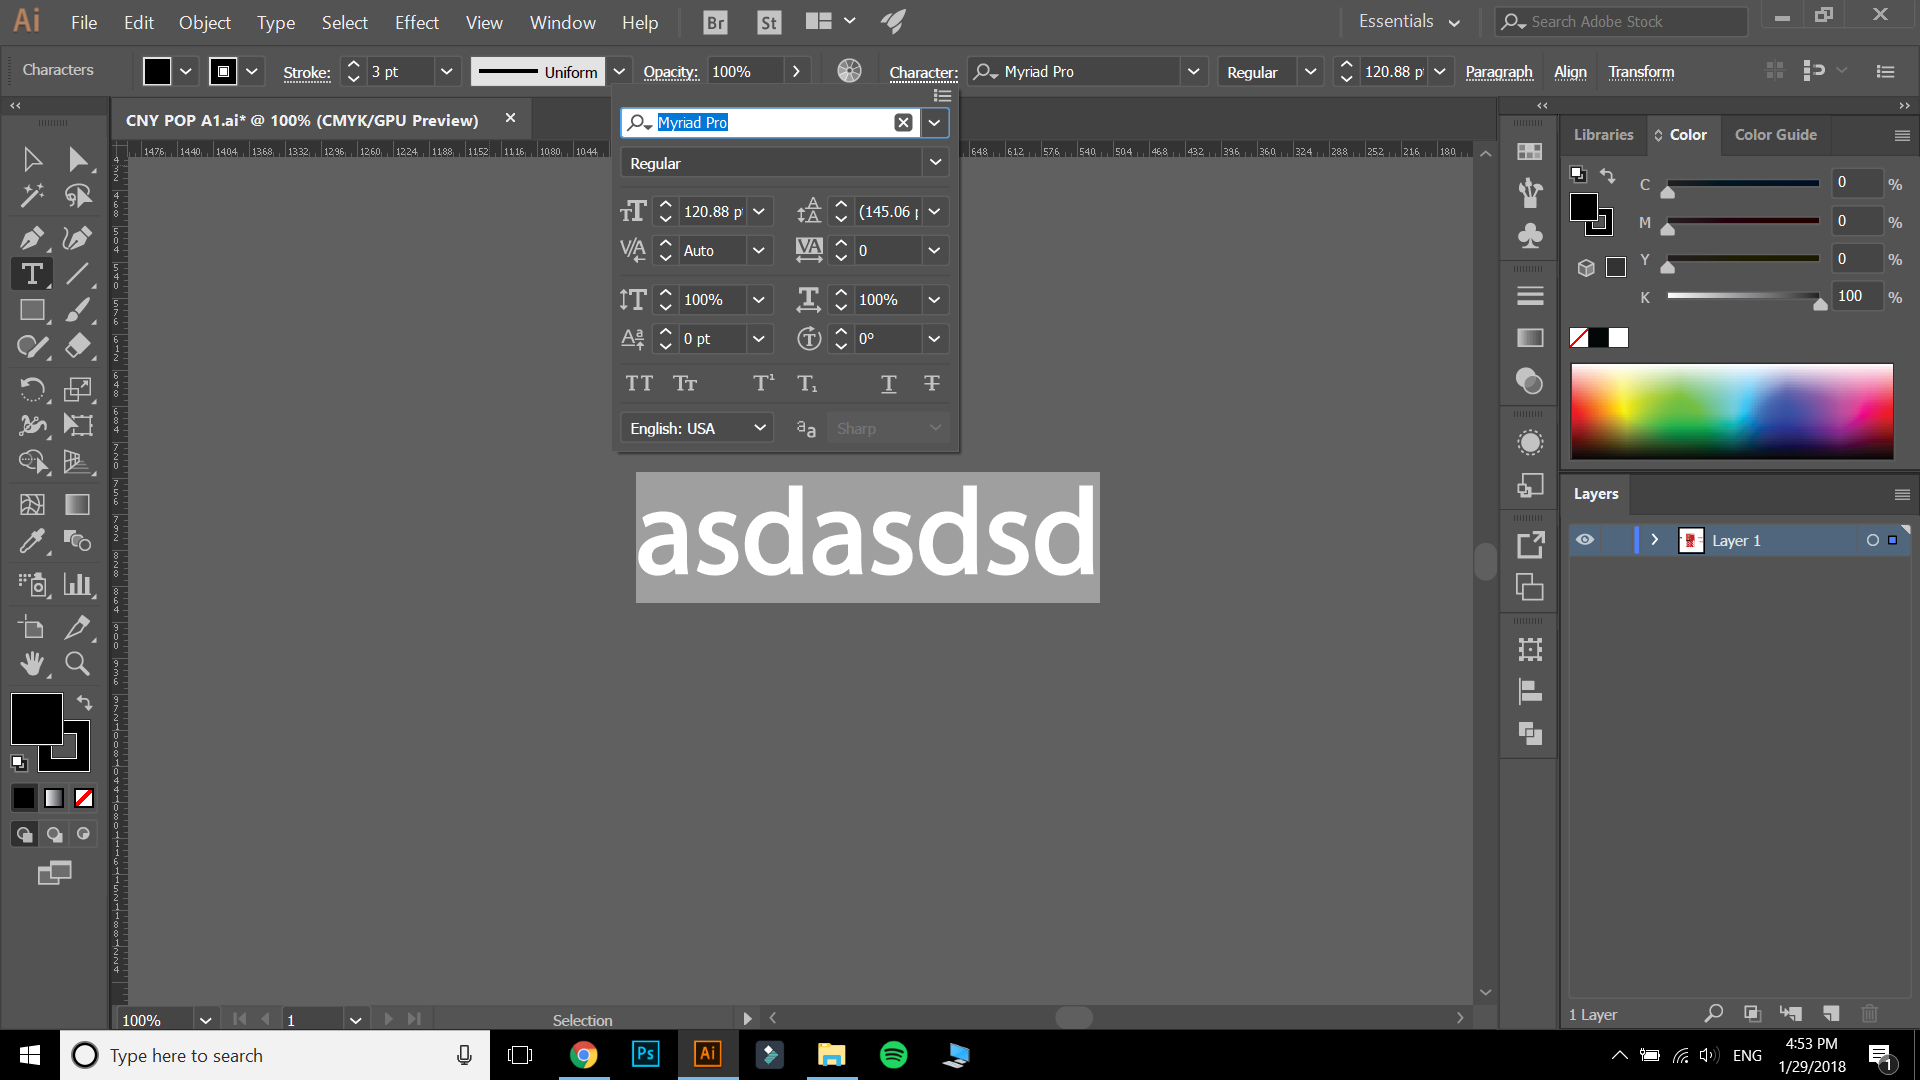This screenshot has height=1080, width=1920.
Task: Open the Effect menu
Action: [417, 21]
